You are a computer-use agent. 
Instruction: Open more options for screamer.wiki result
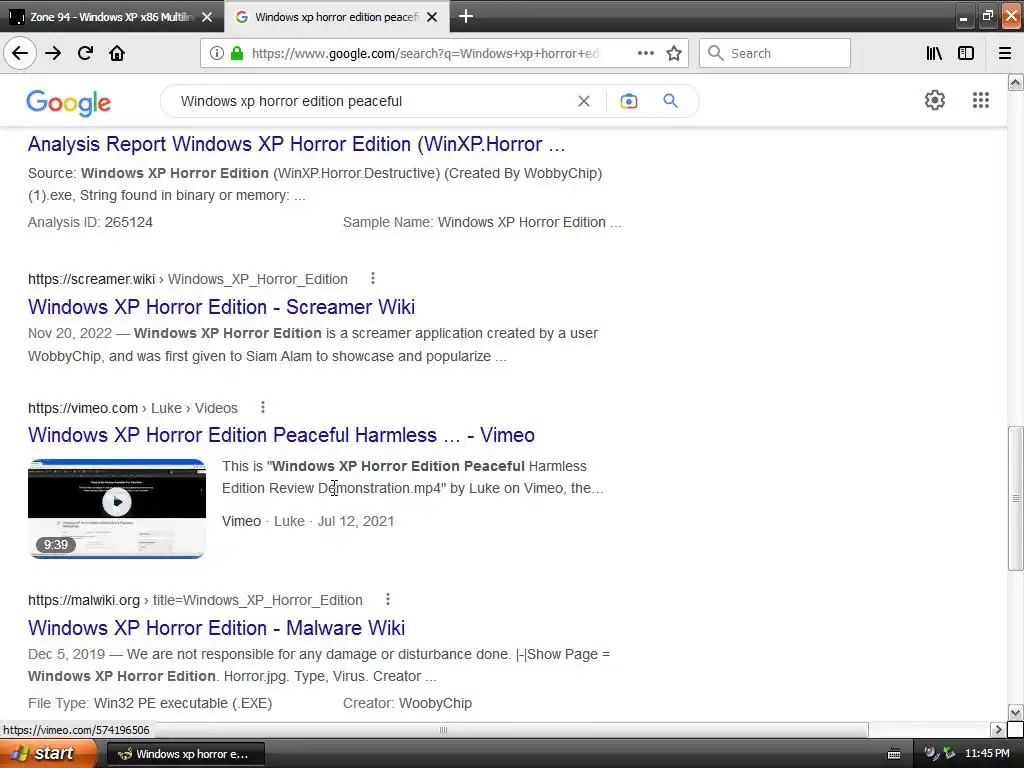click(373, 278)
